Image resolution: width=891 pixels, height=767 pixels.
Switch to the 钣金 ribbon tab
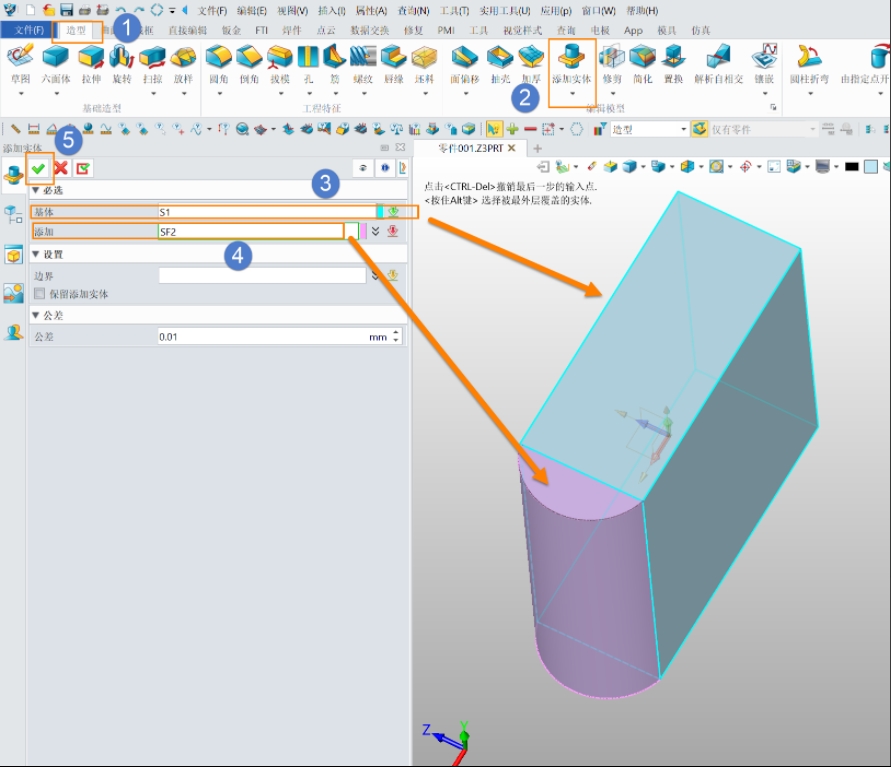(231, 30)
